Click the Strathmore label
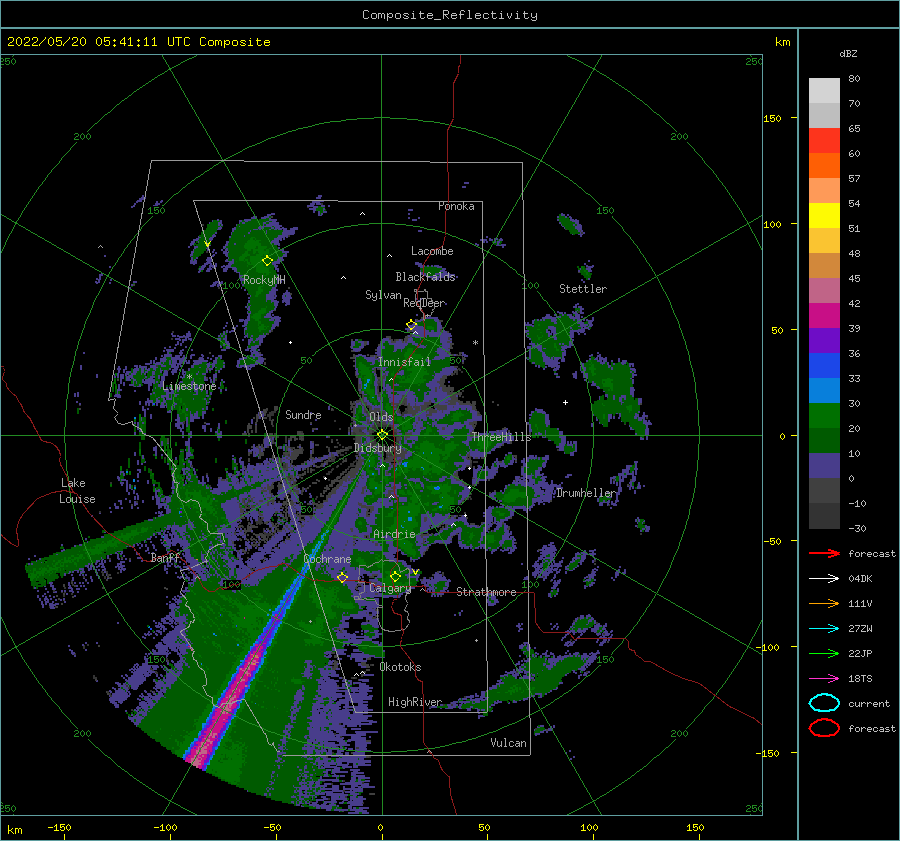Image resolution: width=900 pixels, height=841 pixels. coord(486,592)
